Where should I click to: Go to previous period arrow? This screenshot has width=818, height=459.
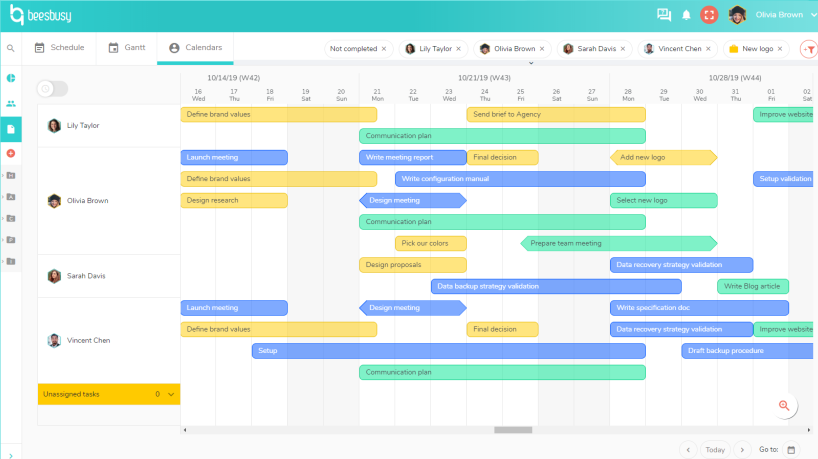point(688,450)
